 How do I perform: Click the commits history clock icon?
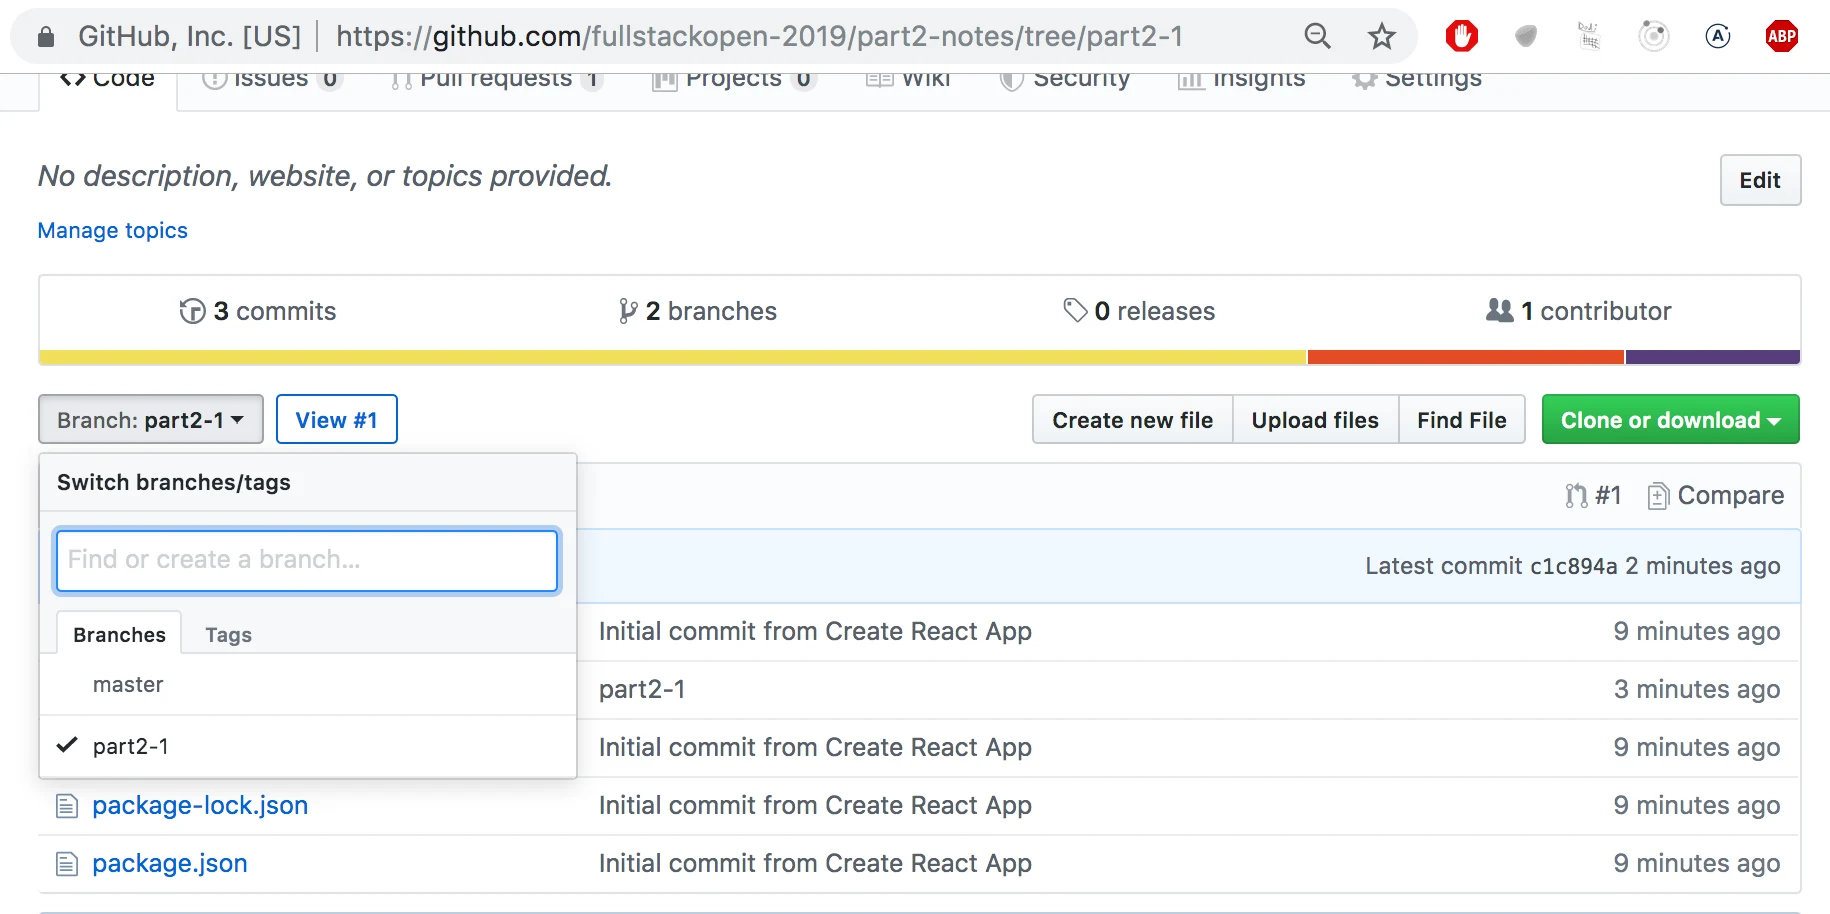[x=192, y=311]
